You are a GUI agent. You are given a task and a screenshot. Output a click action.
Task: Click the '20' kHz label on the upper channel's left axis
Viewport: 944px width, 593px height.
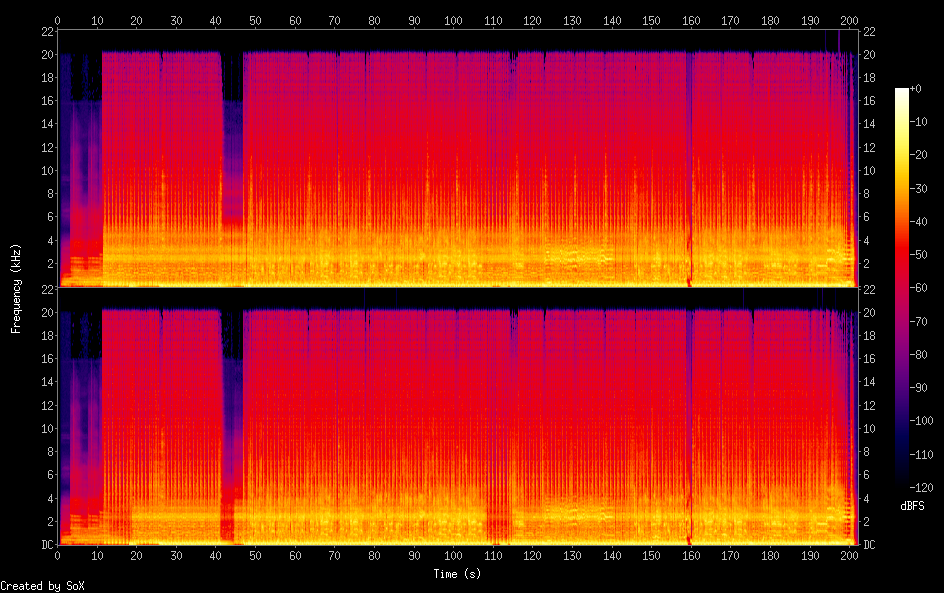coord(48,55)
